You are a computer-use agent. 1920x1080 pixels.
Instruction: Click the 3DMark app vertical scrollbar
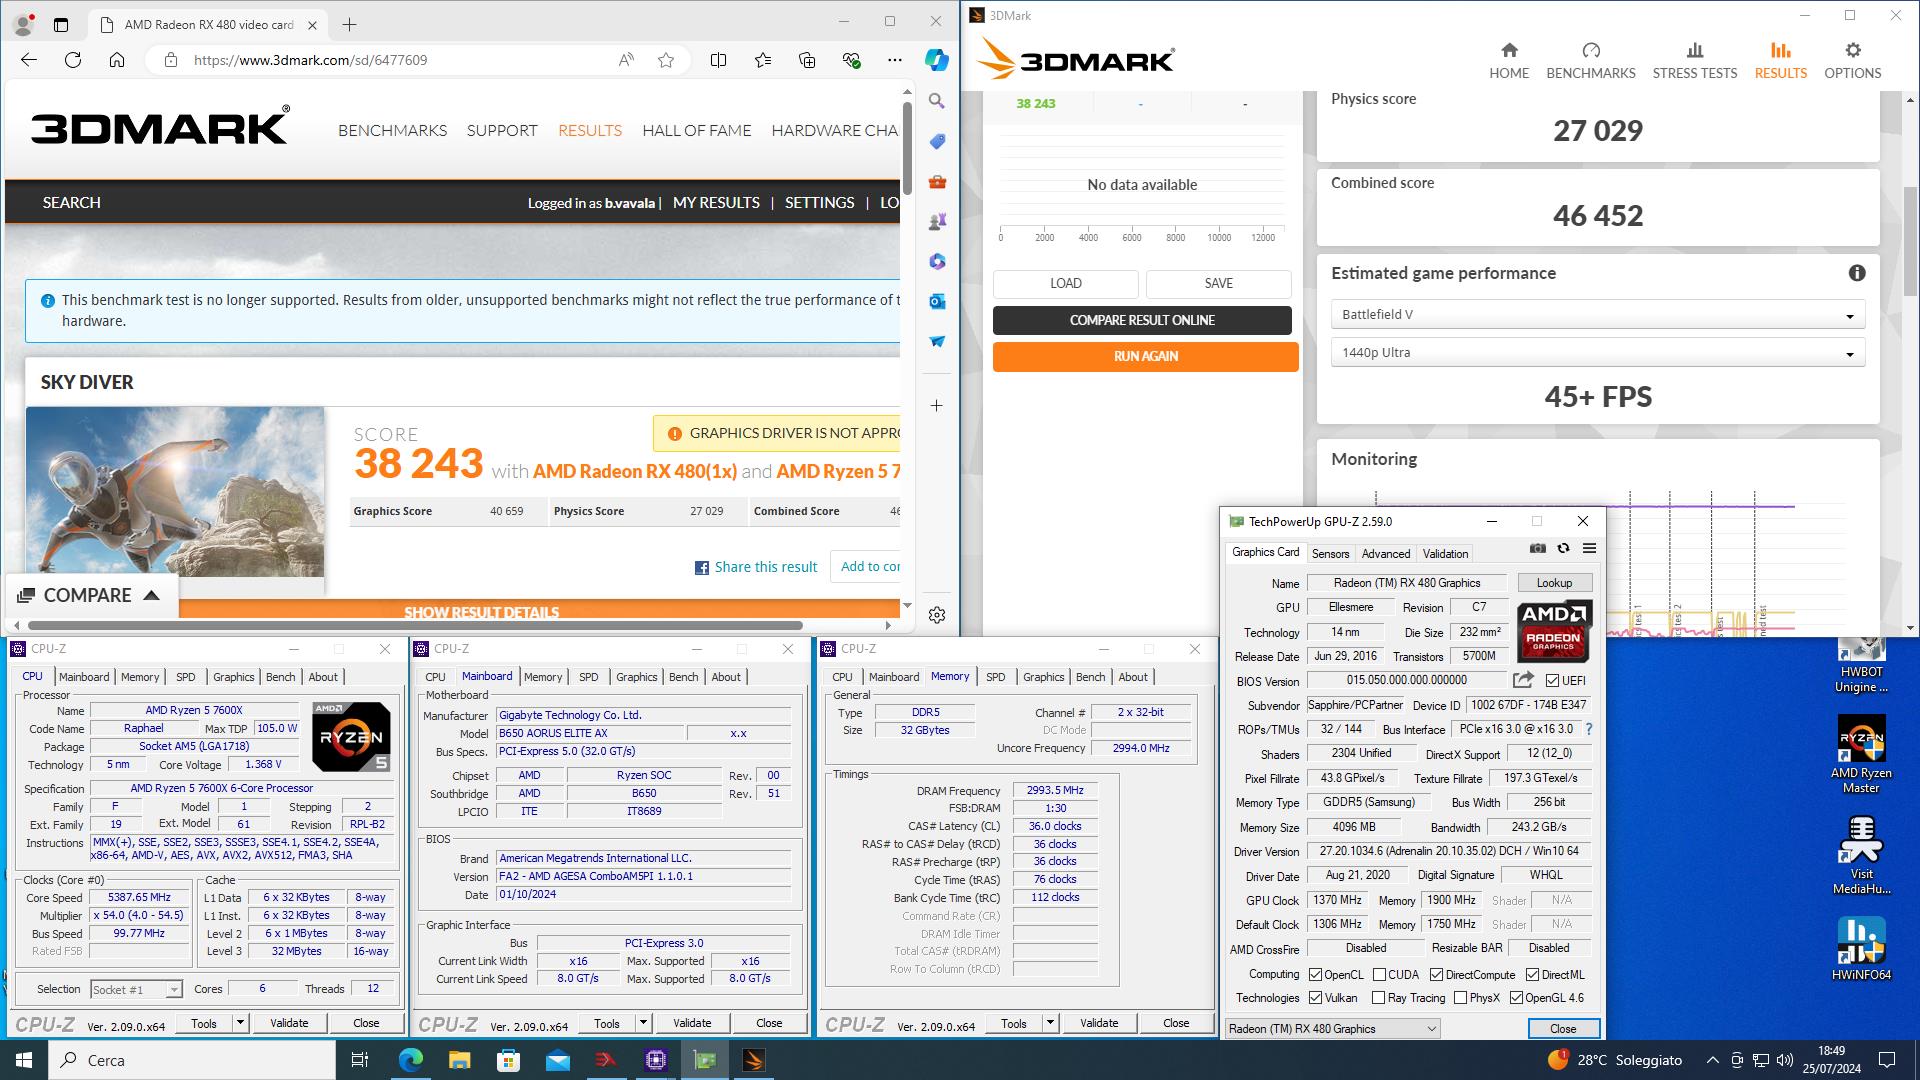[1911, 240]
